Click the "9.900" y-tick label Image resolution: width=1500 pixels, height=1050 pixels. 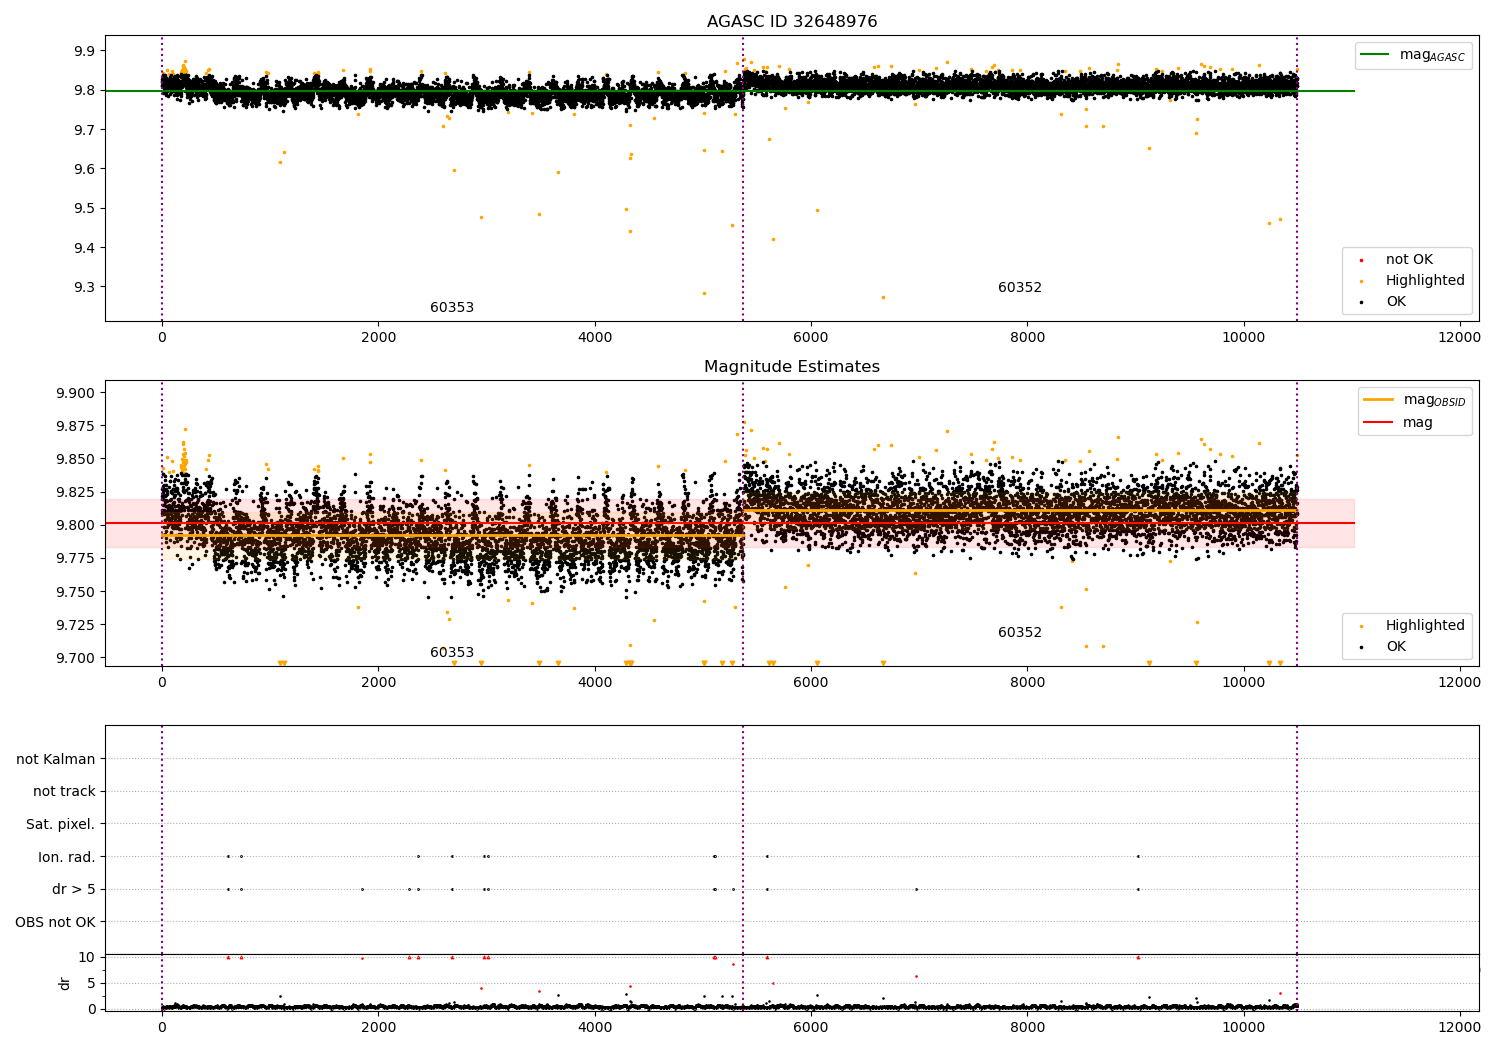tap(76, 393)
